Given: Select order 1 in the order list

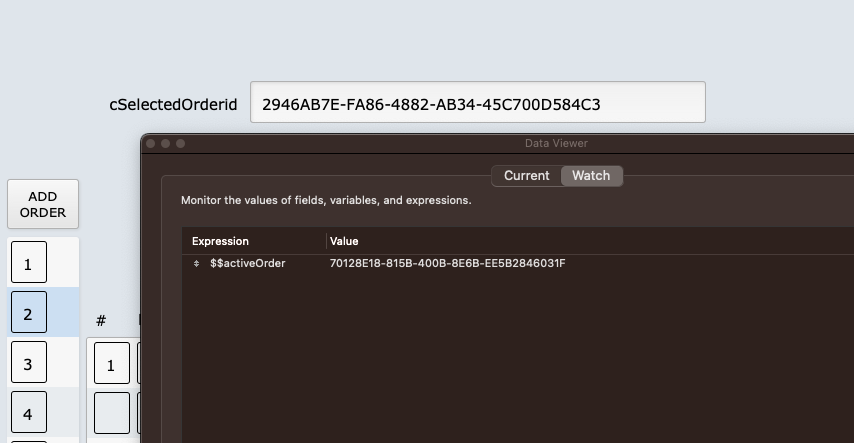Looking at the screenshot, I should pos(29,263).
